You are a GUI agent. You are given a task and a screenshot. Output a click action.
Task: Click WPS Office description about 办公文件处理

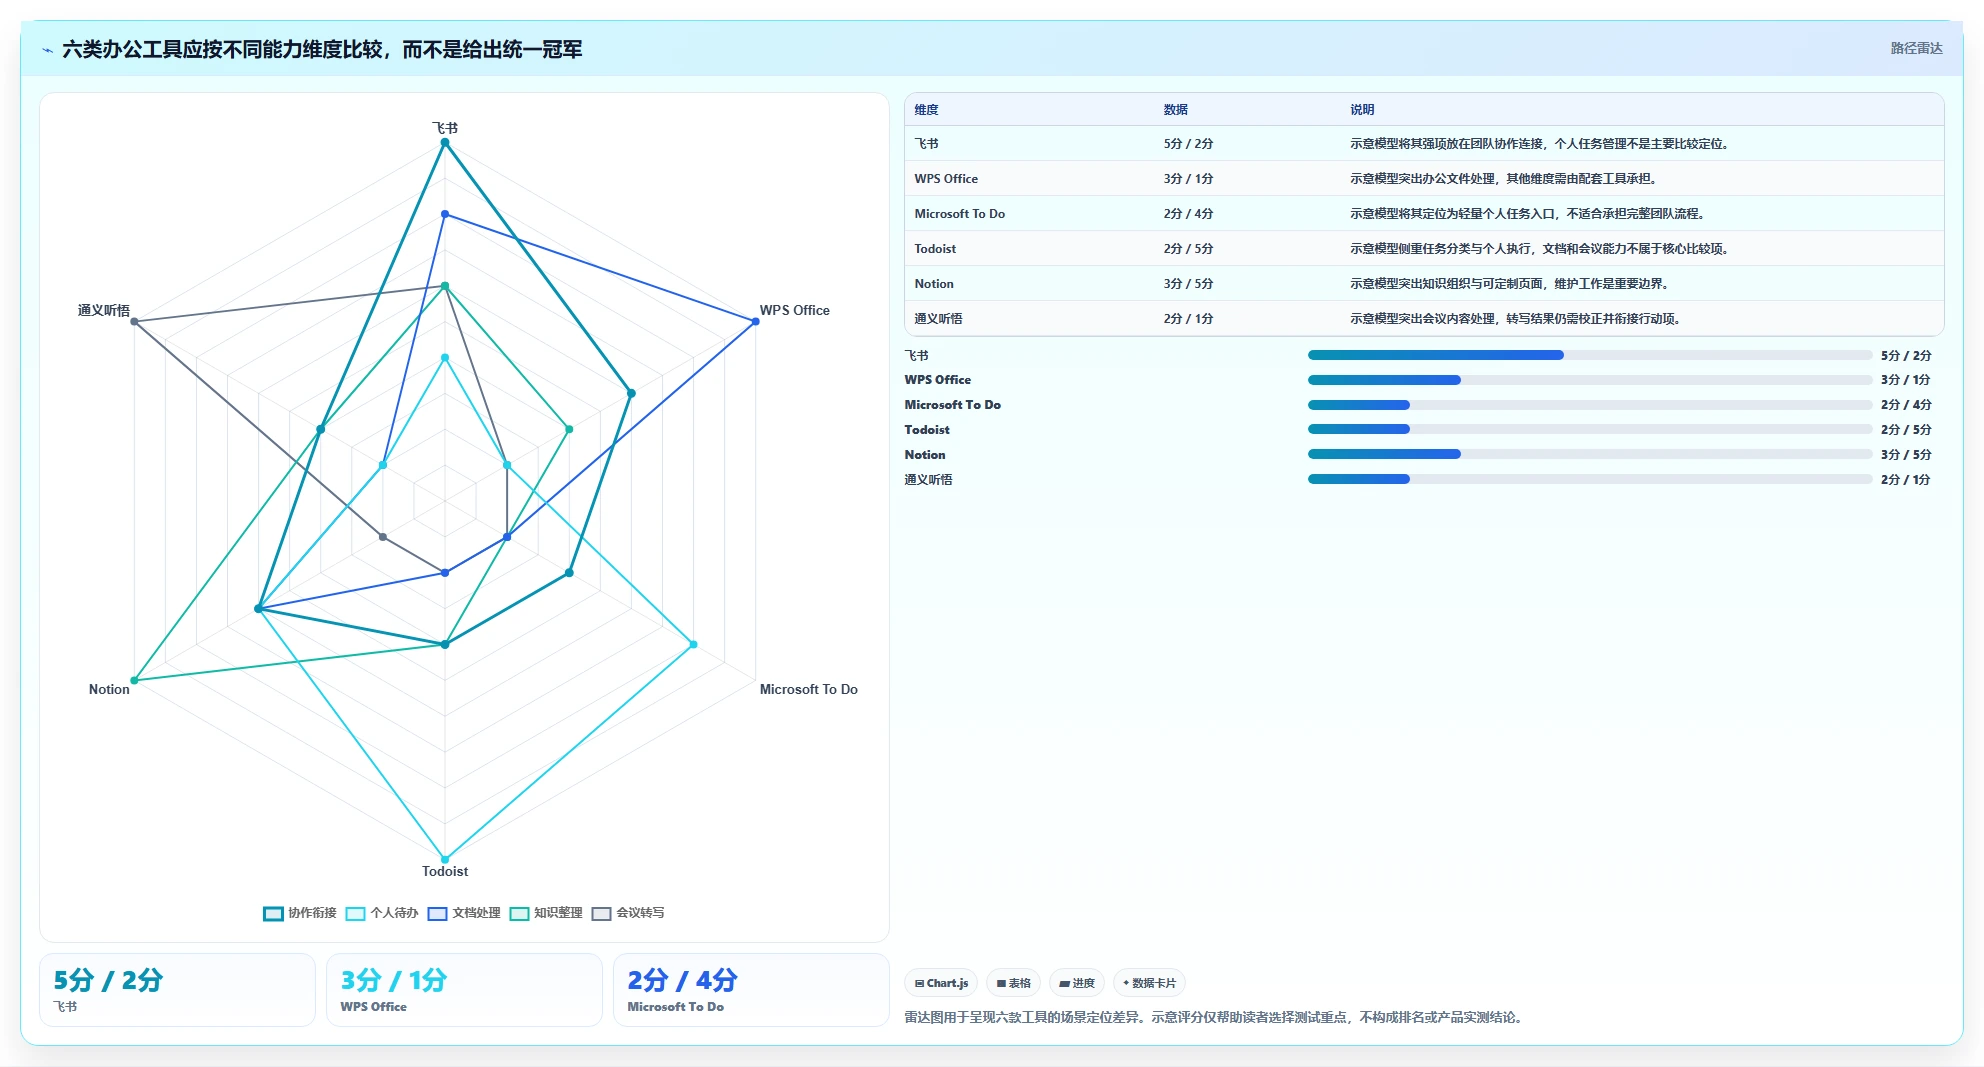[1504, 179]
